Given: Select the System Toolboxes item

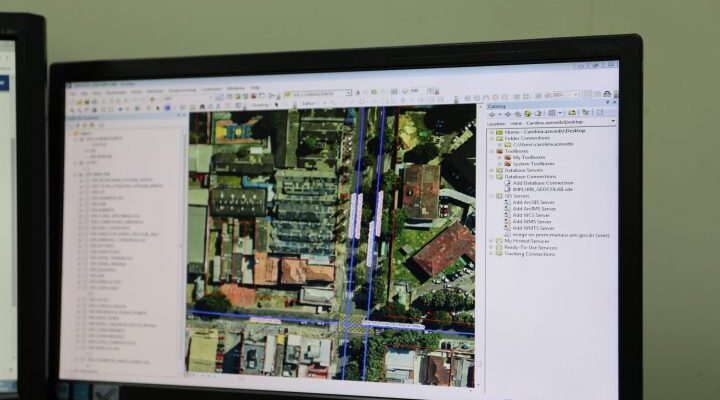Looking at the screenshot, I should click(531, 163).
